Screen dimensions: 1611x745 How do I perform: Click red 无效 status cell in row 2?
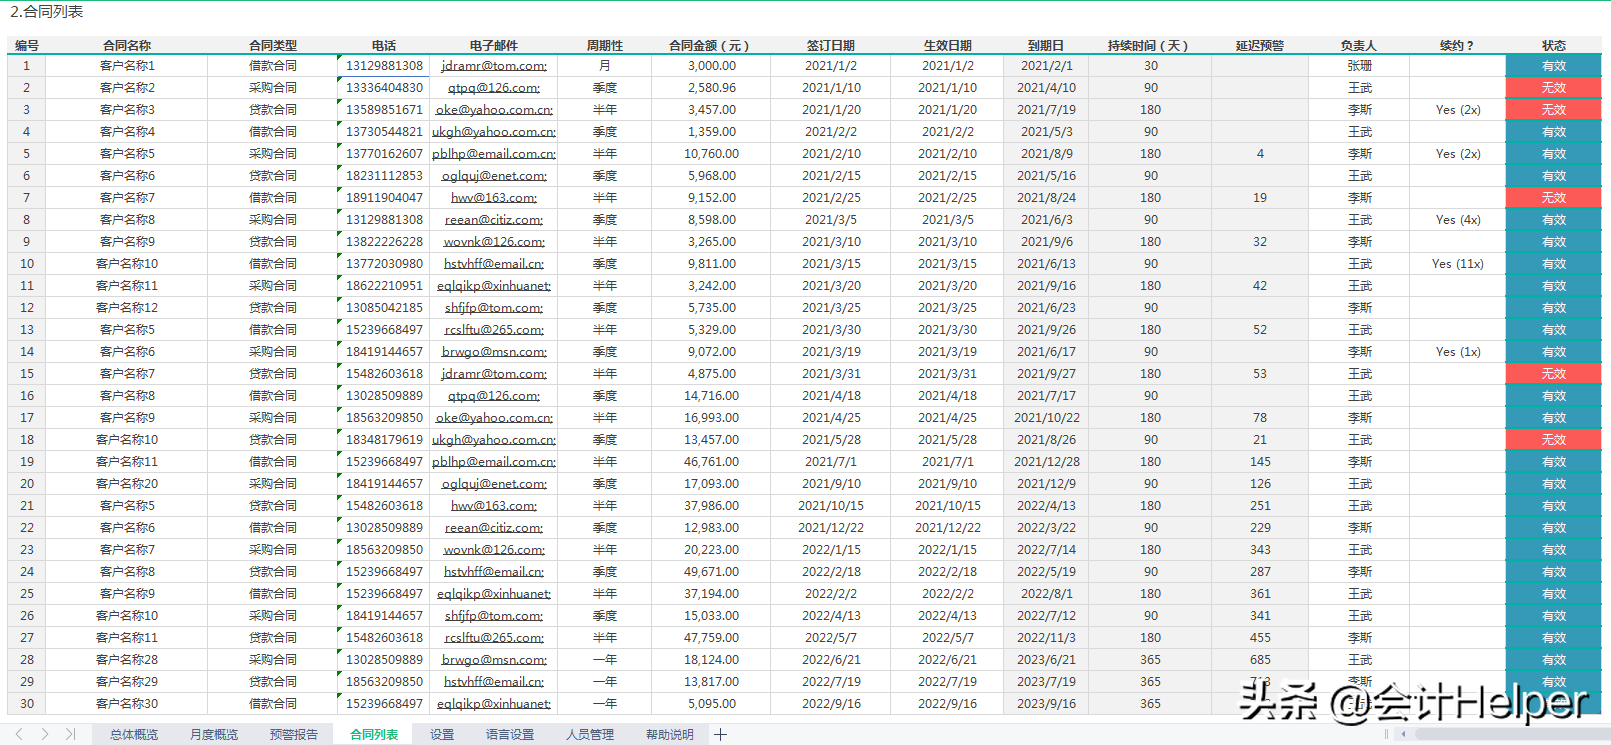(x=1553, y=88)
